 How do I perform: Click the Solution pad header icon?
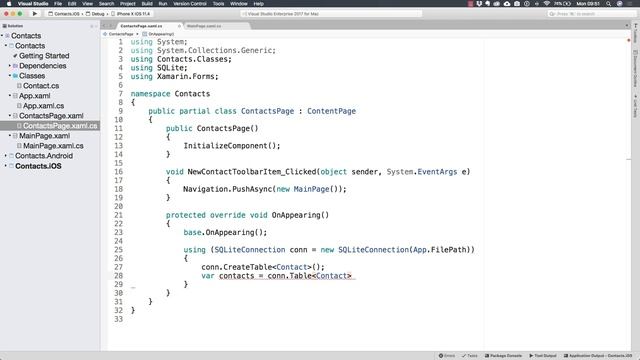pos(4,26)
